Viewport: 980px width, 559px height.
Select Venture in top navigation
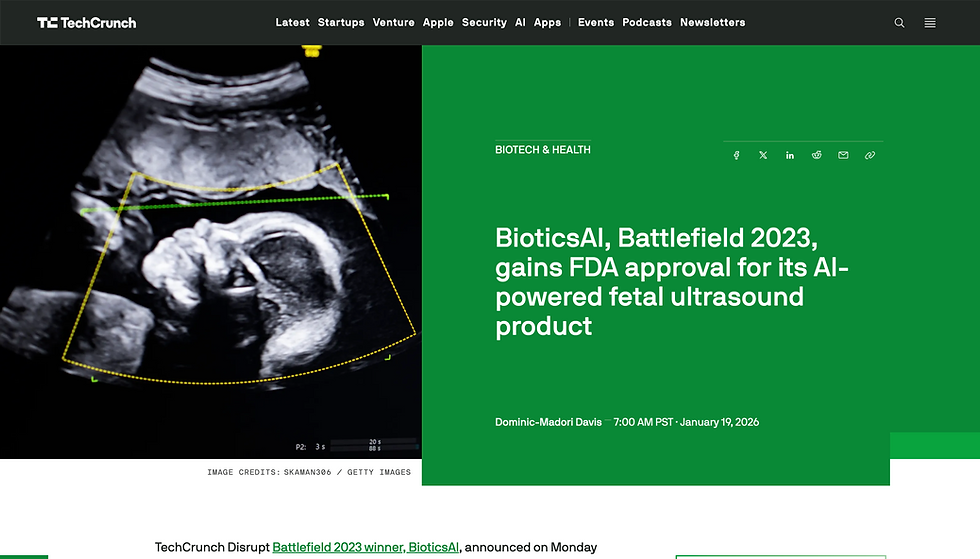click(394, 23)
